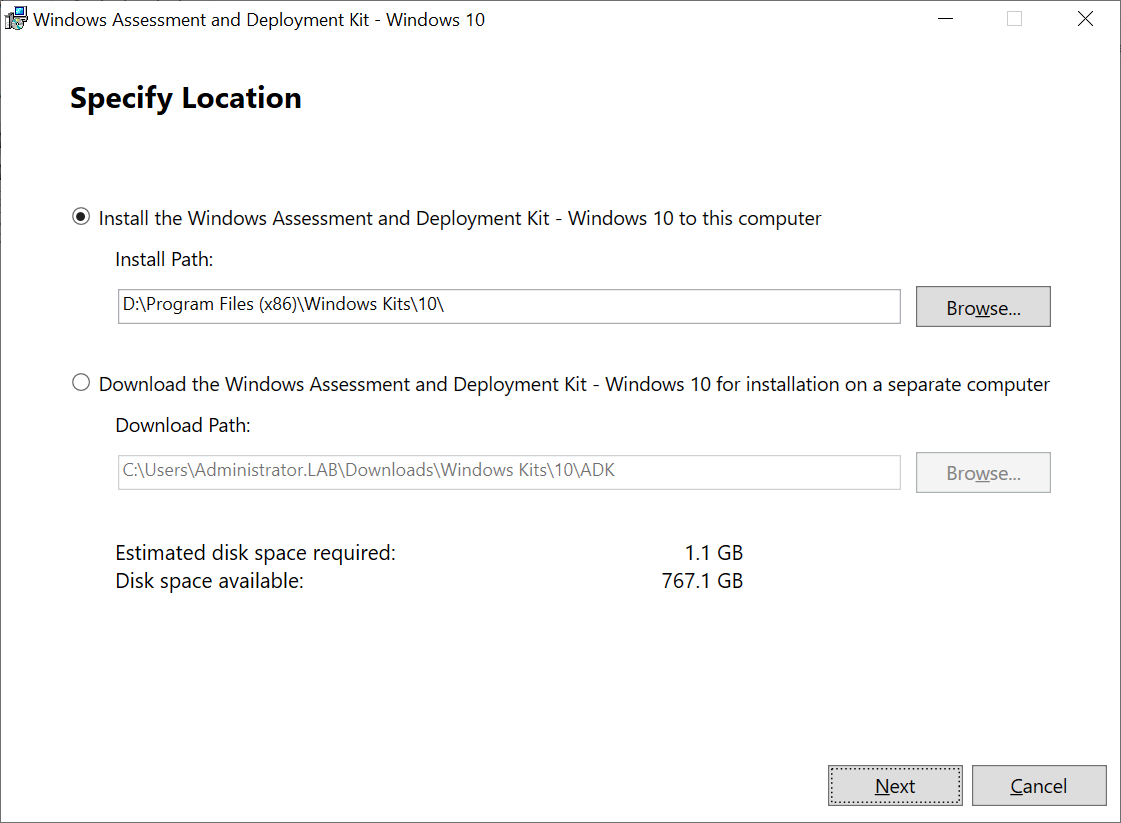Proceed with the Next button
Image resolution: width=1121 pixels, height=823 pixels.
tap(894, 786)
